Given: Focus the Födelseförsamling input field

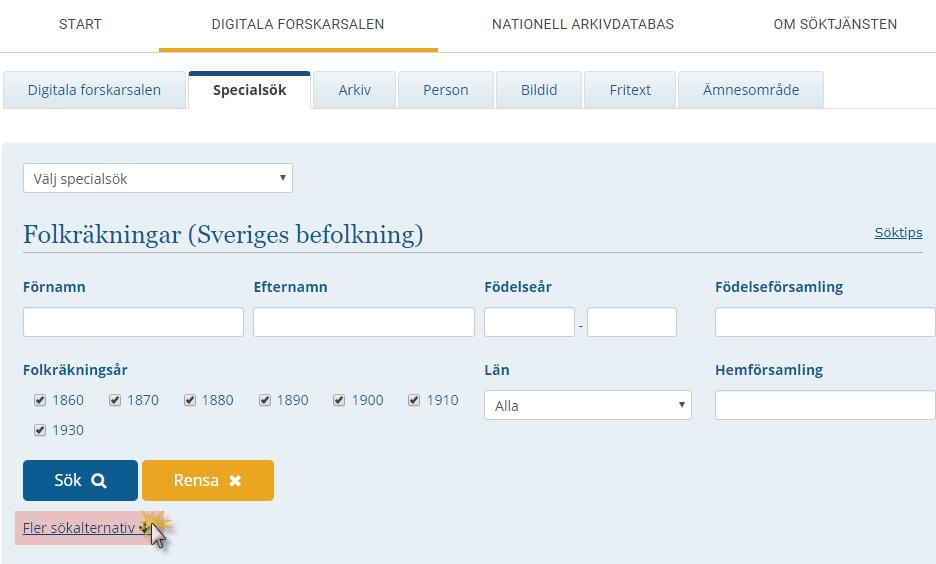Looking at the screenshot, I should point(825,322).
